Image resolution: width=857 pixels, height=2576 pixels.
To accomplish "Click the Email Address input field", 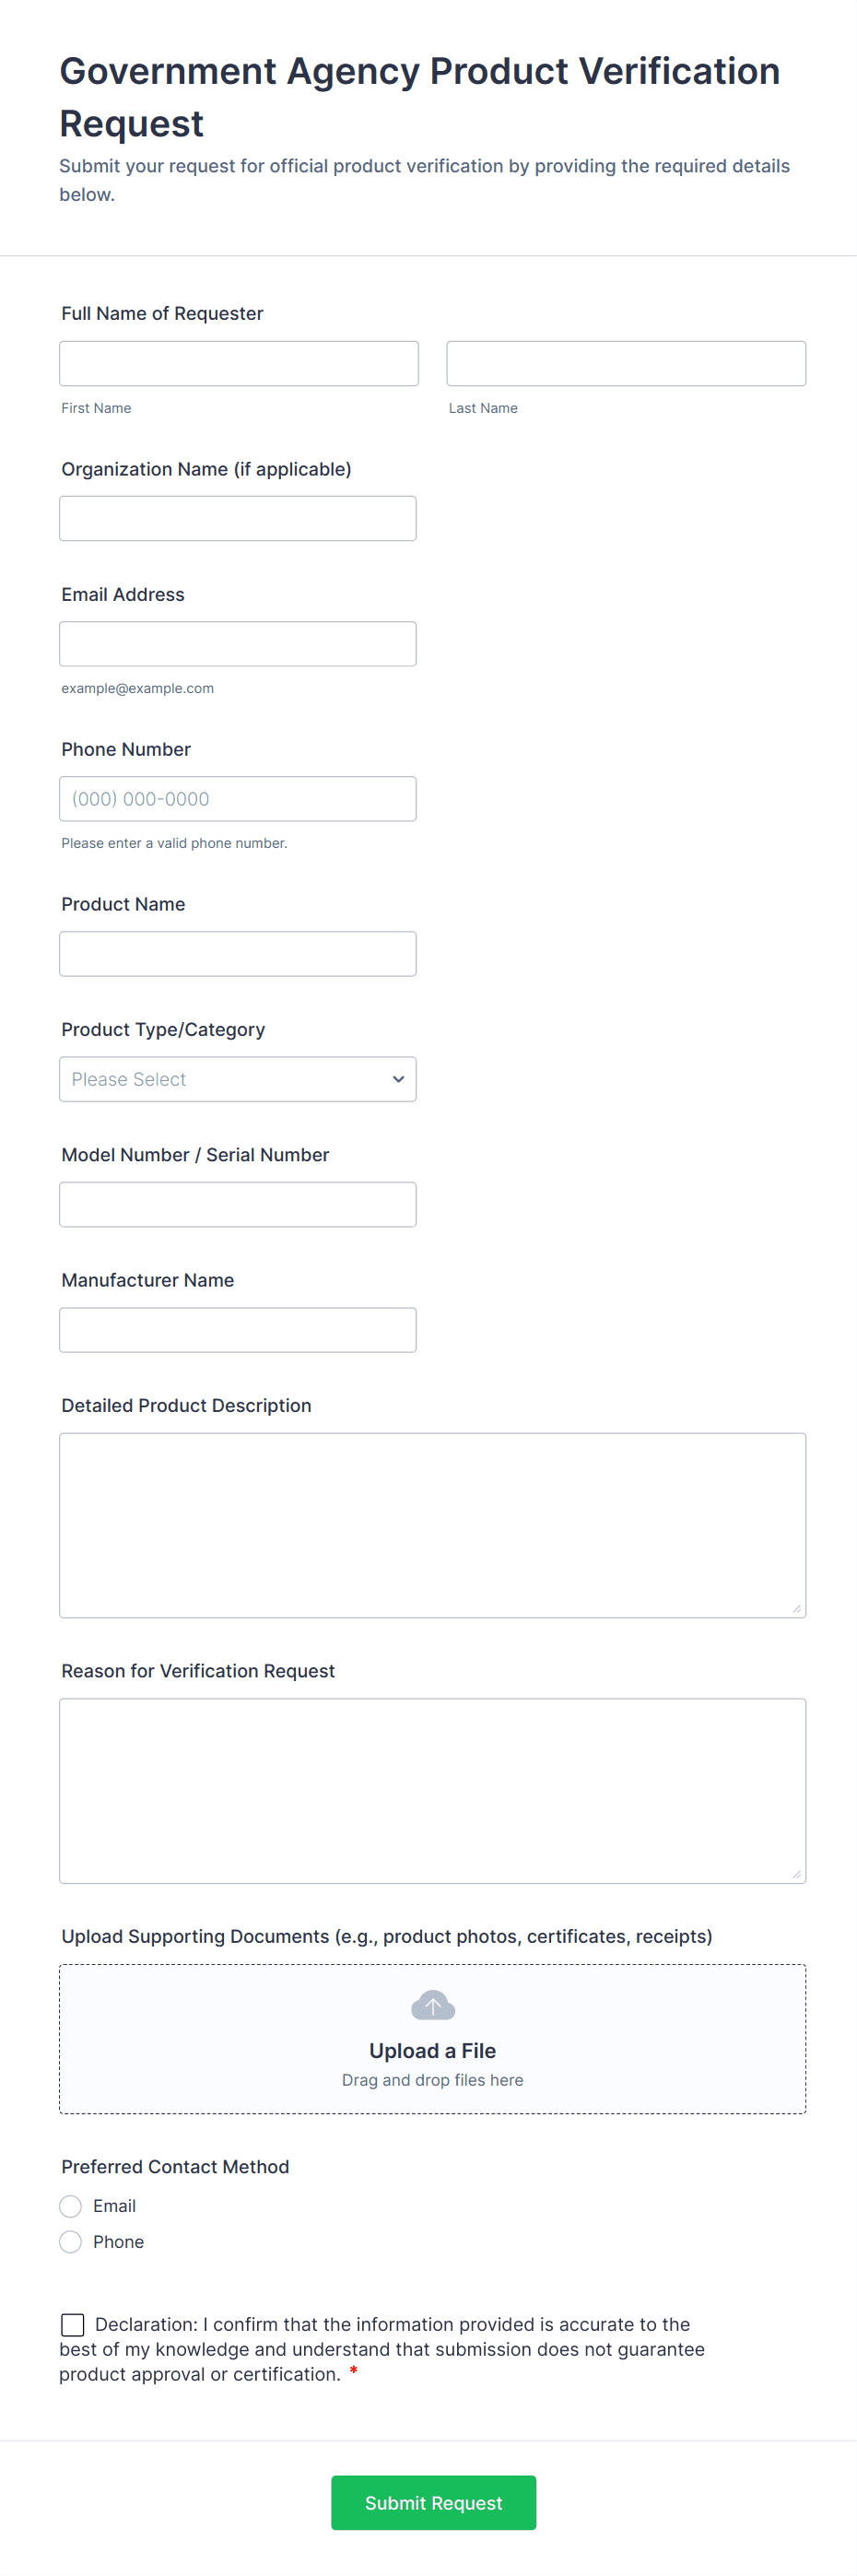I will click(x=237, y=643).
